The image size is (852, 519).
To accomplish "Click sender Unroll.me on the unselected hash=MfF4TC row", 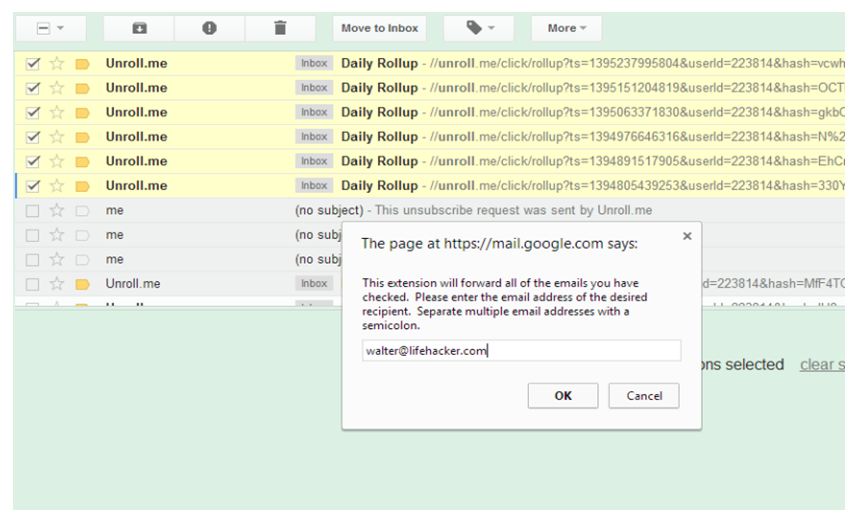I will coord(133,284).
